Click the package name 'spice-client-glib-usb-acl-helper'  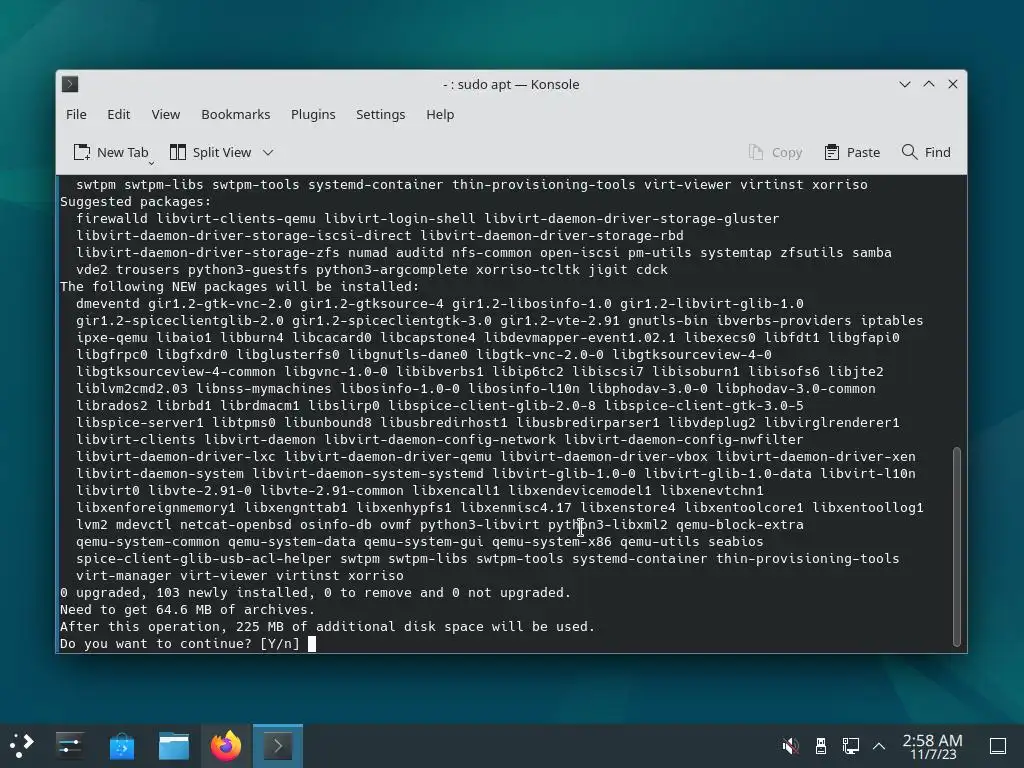tap(204, 558)
